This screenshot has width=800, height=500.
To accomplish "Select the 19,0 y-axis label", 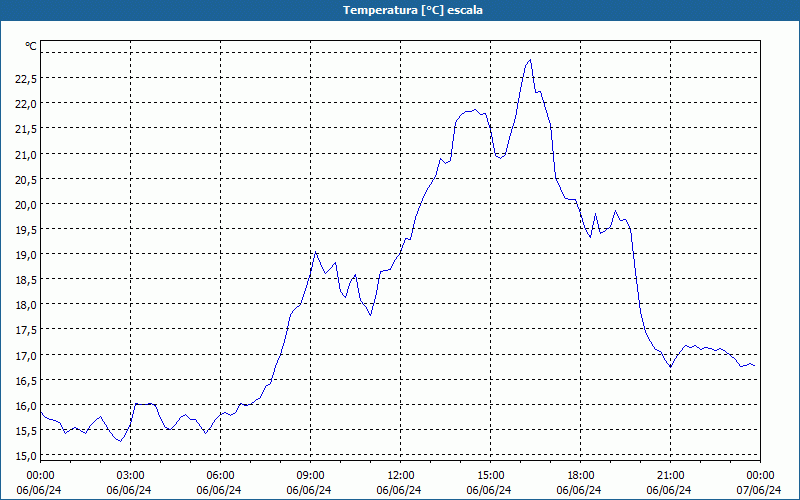I will coord(25,255).
